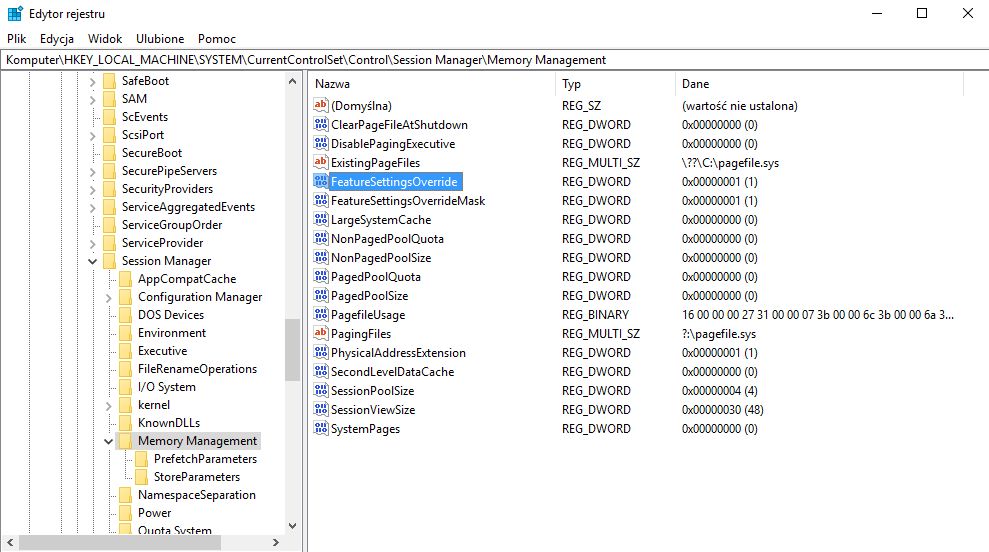Select the FeatureSettingsOverride value name

click(x=394, y=182)
